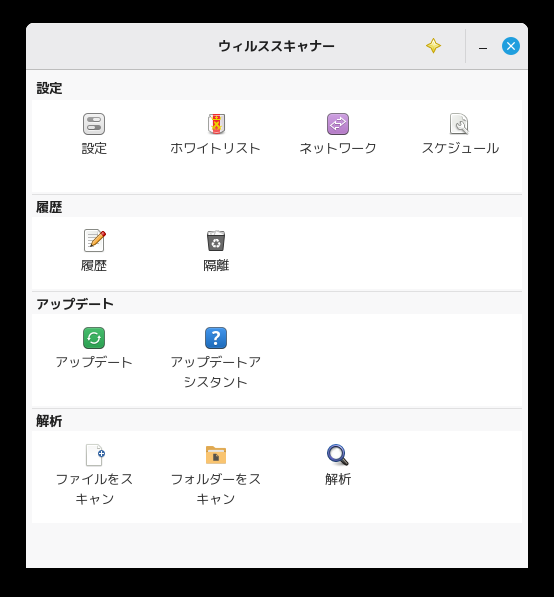This screenshot has height=597, width=554.
Task: Open the 履歴 history notepad icon
Action: [x=94, y=241]
